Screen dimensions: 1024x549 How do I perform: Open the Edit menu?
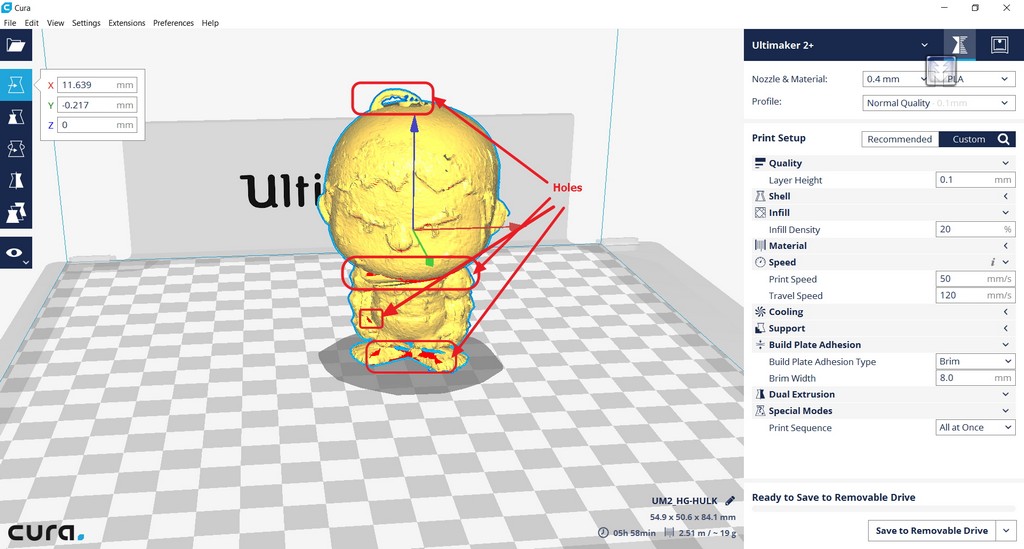31,23
